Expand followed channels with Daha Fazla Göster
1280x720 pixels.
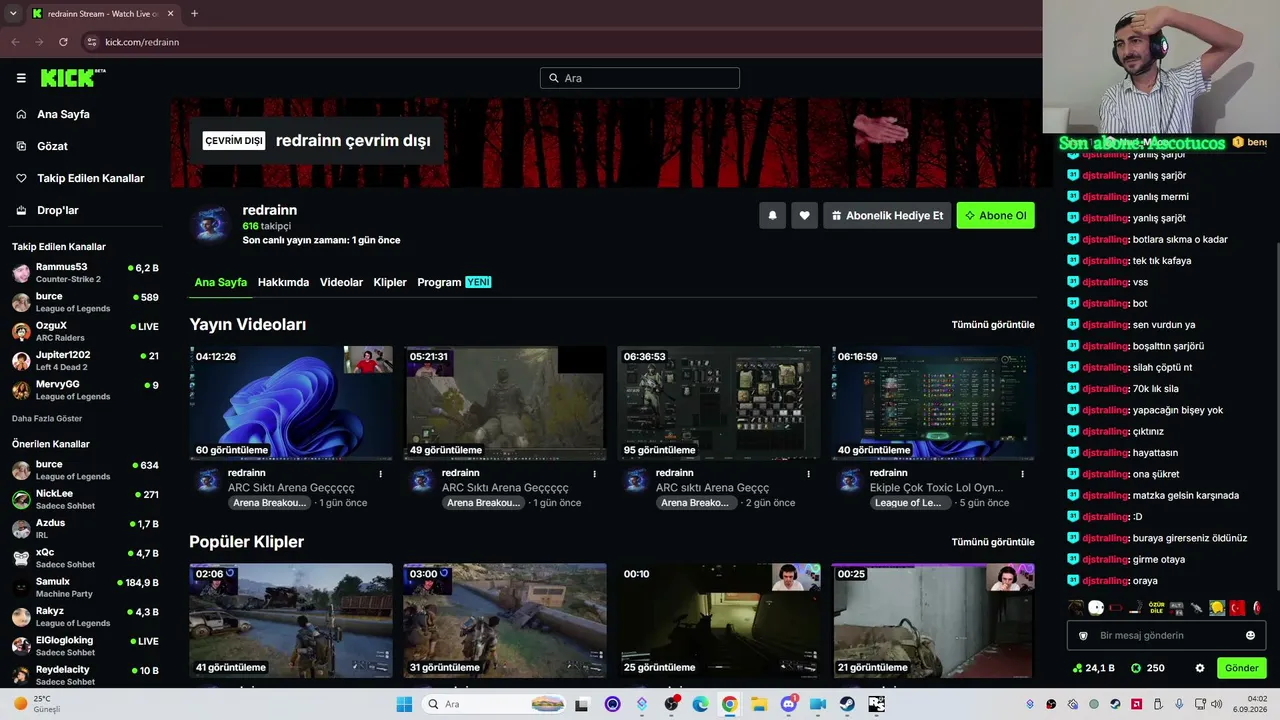pyautogui.click(x=47, y=418)
